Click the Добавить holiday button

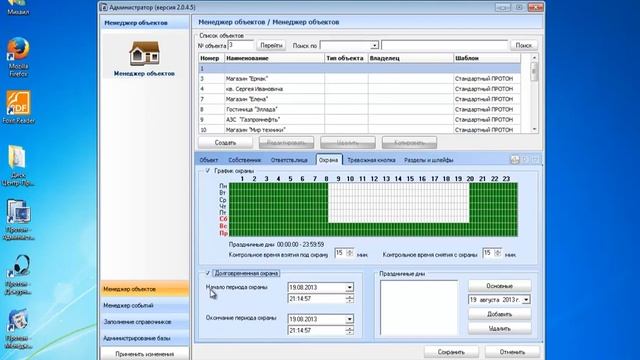500,314
